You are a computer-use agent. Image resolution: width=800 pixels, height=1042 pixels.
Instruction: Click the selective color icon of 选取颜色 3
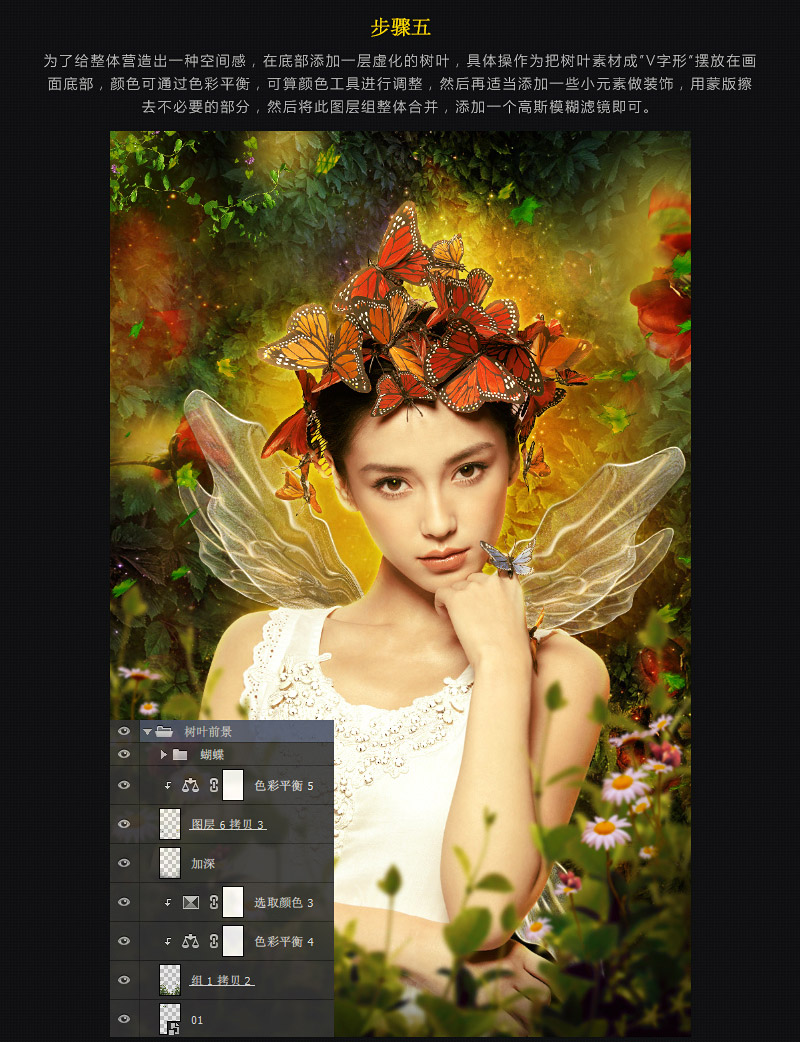191,902
